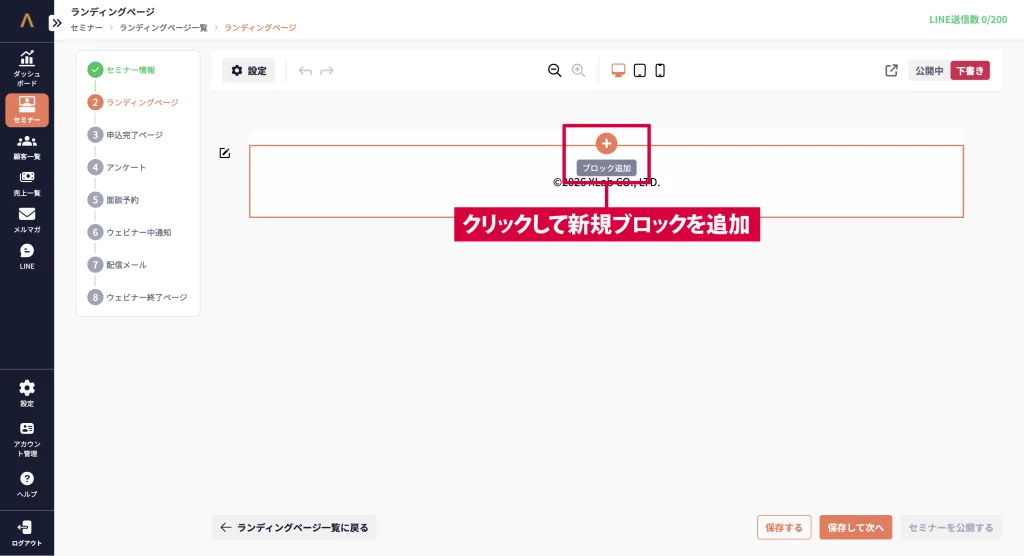Image resolution: width=1024 pixels, height=556 pixels.
Task: Zoom out the page preview
Action: (x=554, y=71)
